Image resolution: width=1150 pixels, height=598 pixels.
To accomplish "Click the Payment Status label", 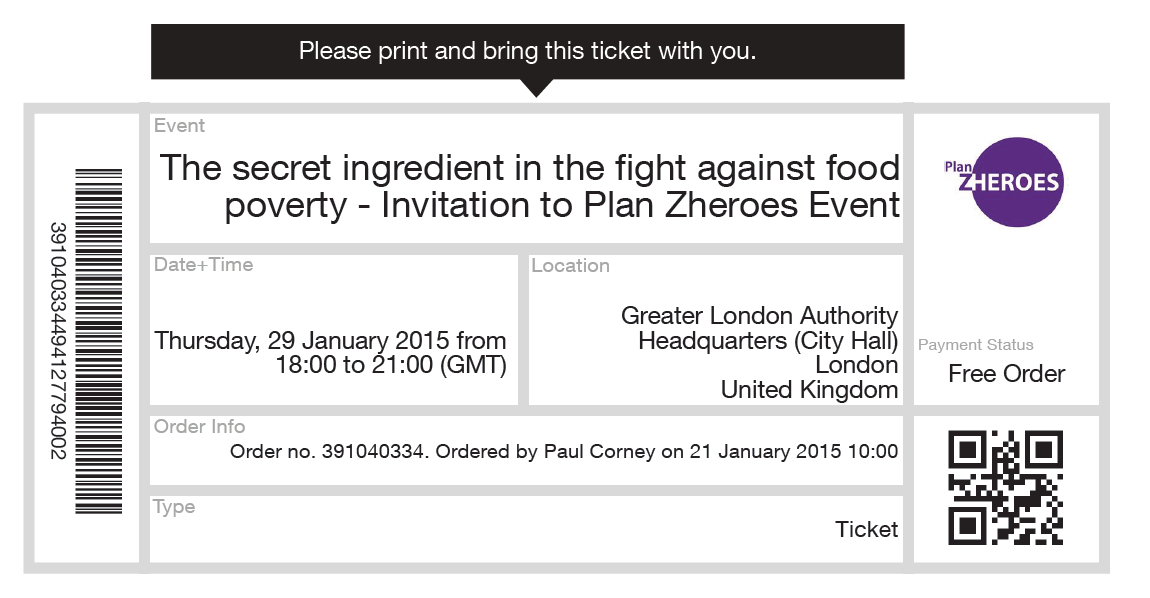I will [x=975, y=345].
